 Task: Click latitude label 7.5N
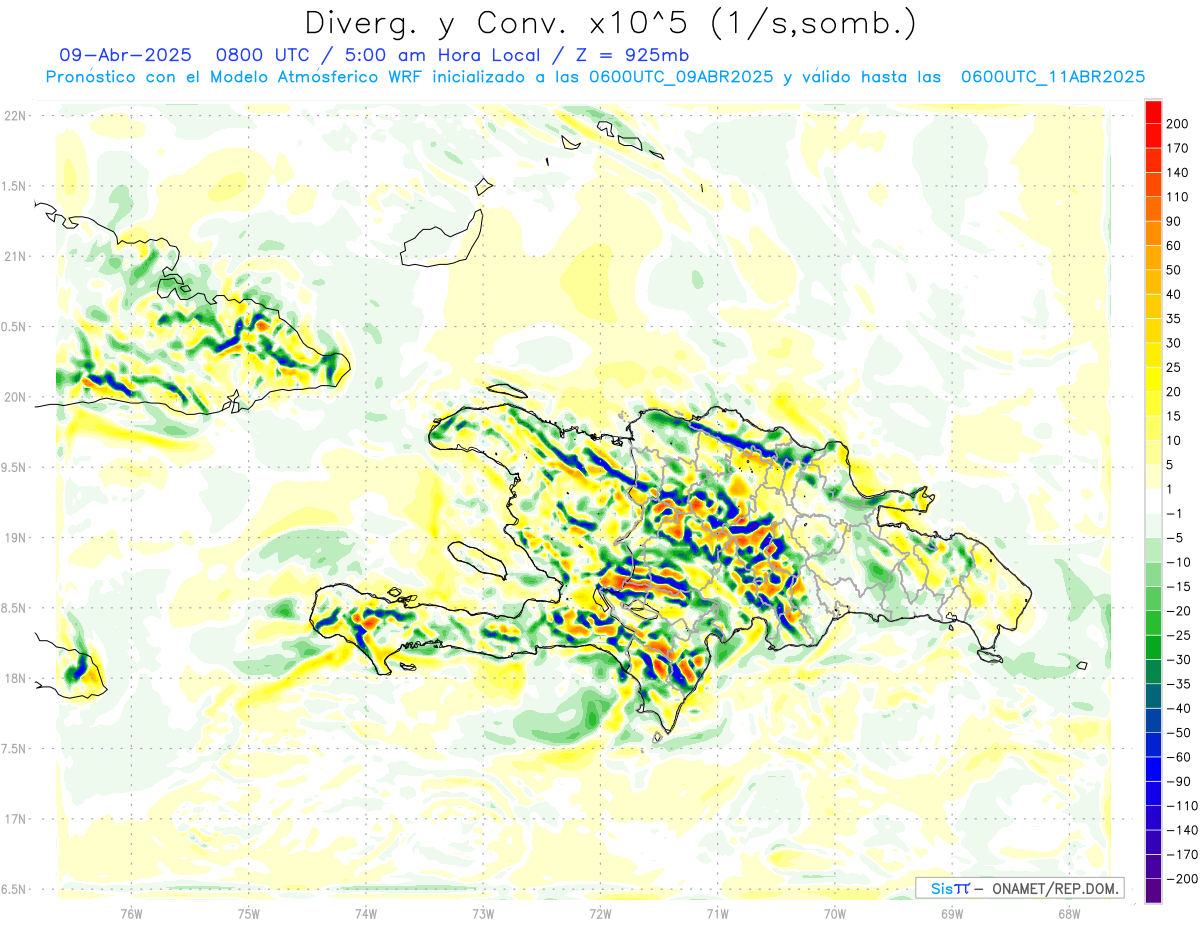click(15, 749)
